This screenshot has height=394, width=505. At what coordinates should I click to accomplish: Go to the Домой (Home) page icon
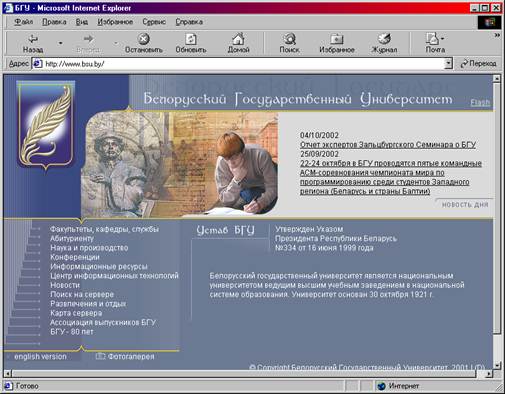point(238,39)
